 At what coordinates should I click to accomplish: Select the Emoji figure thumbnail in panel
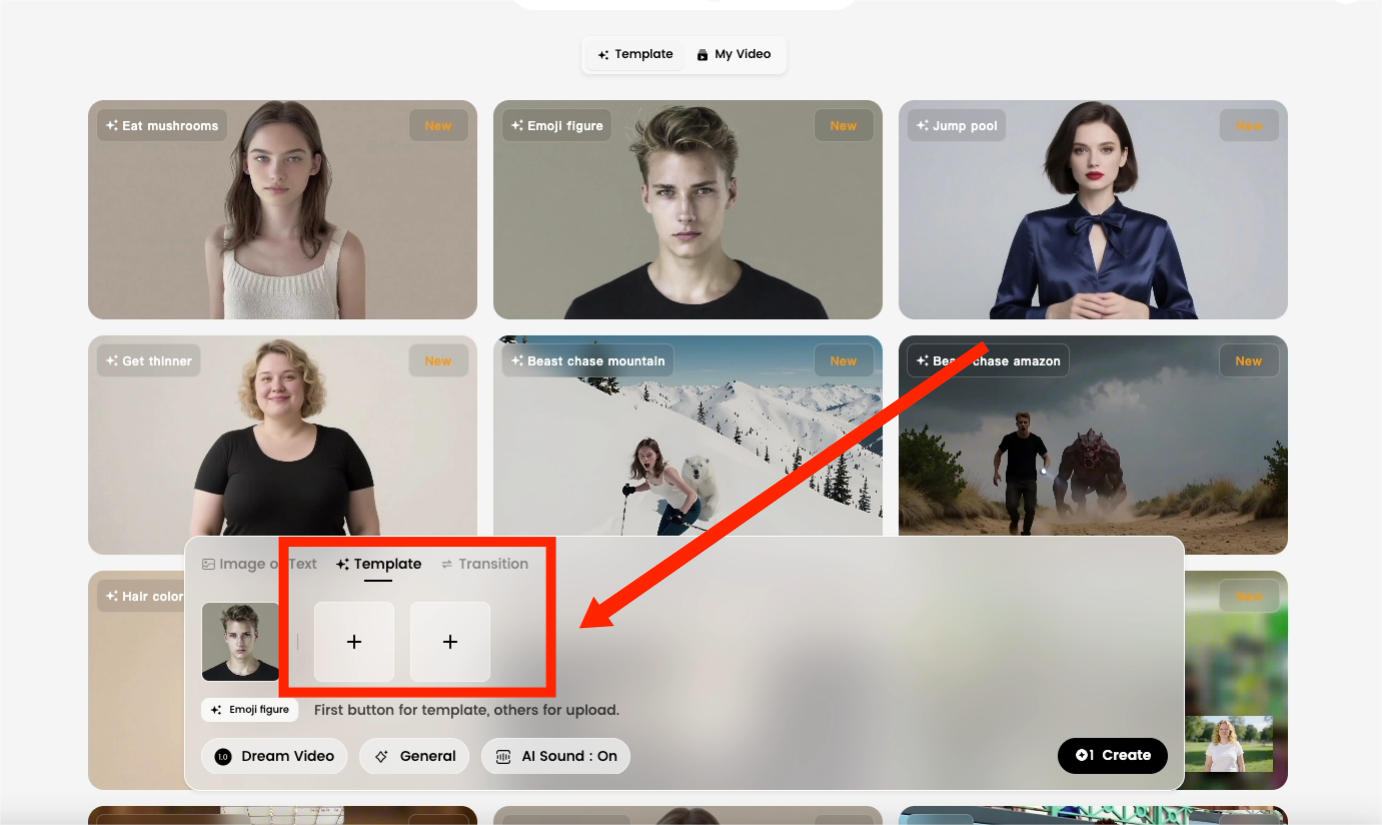point(240,642)
